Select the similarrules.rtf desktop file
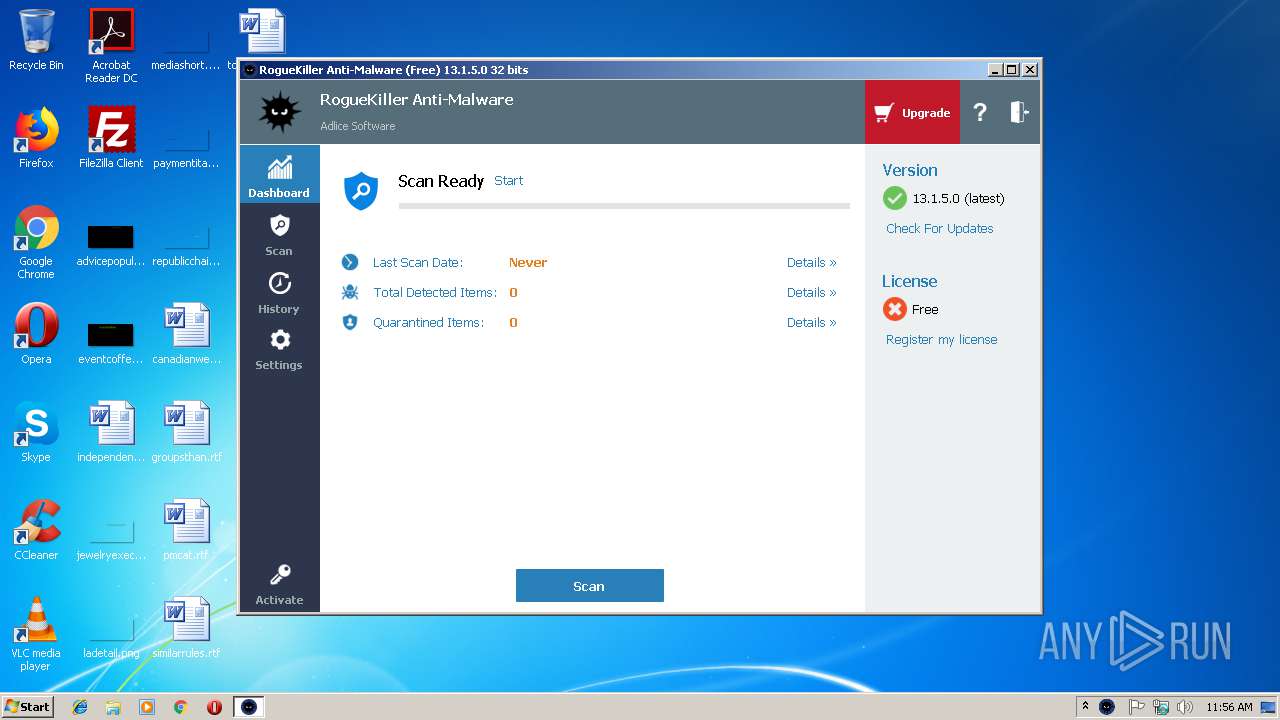1280x720 pixels. point(186,628)
